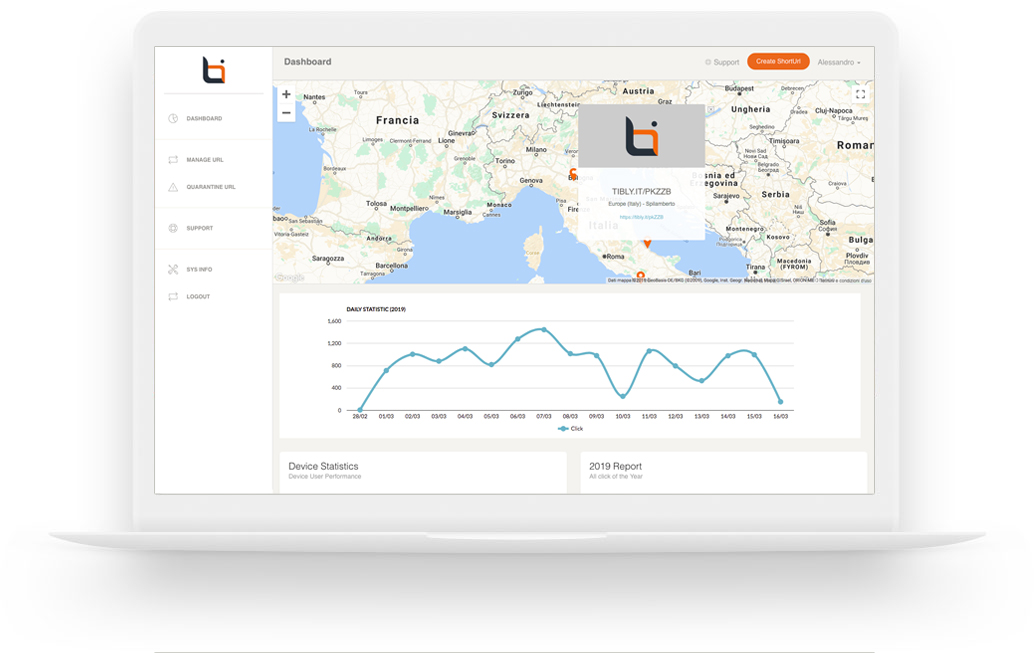
Task: Click the 10/03 low data point on the chart
Action: [623, 396]
